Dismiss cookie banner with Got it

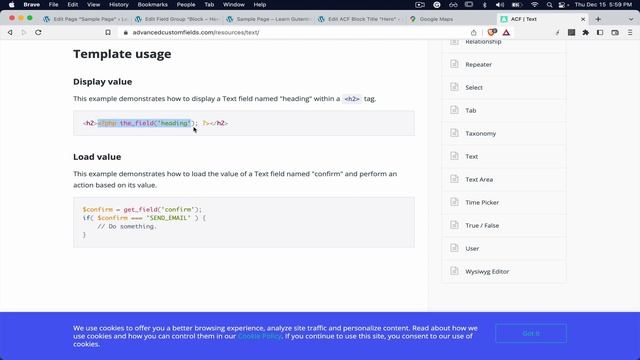[x=531, y=333]
